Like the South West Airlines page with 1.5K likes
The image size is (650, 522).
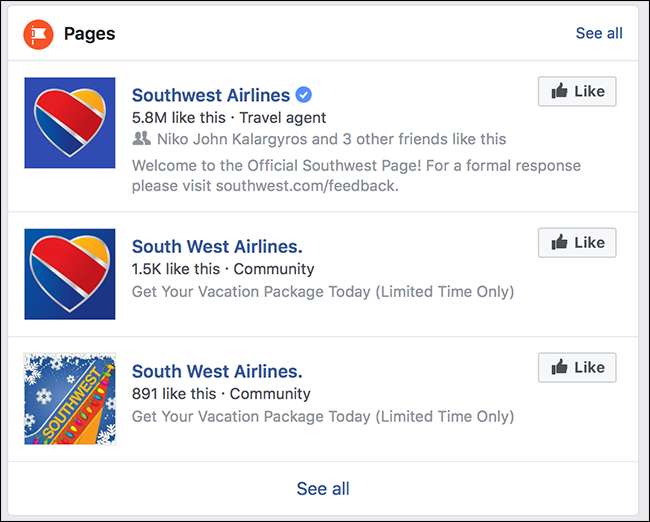pos(577,242)
